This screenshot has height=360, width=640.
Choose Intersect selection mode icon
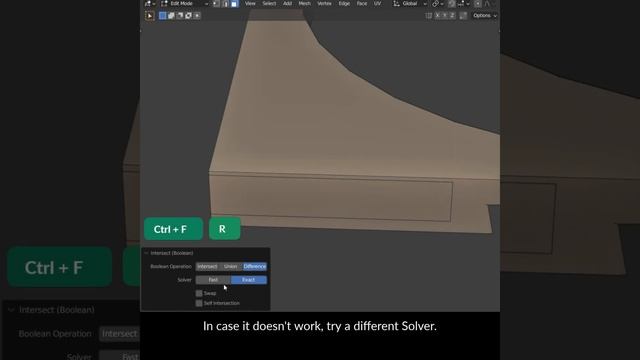[x=197, y=16]
